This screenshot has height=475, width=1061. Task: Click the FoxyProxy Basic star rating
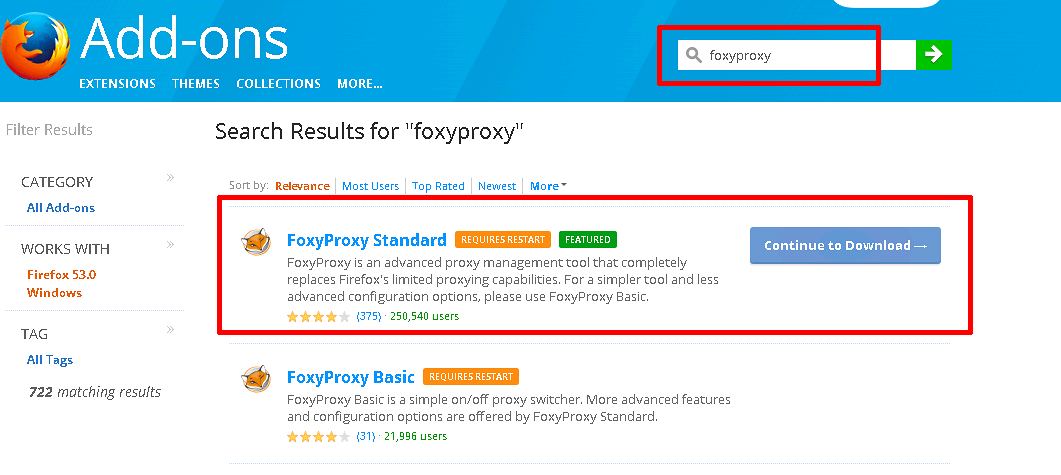click(319, 437)
